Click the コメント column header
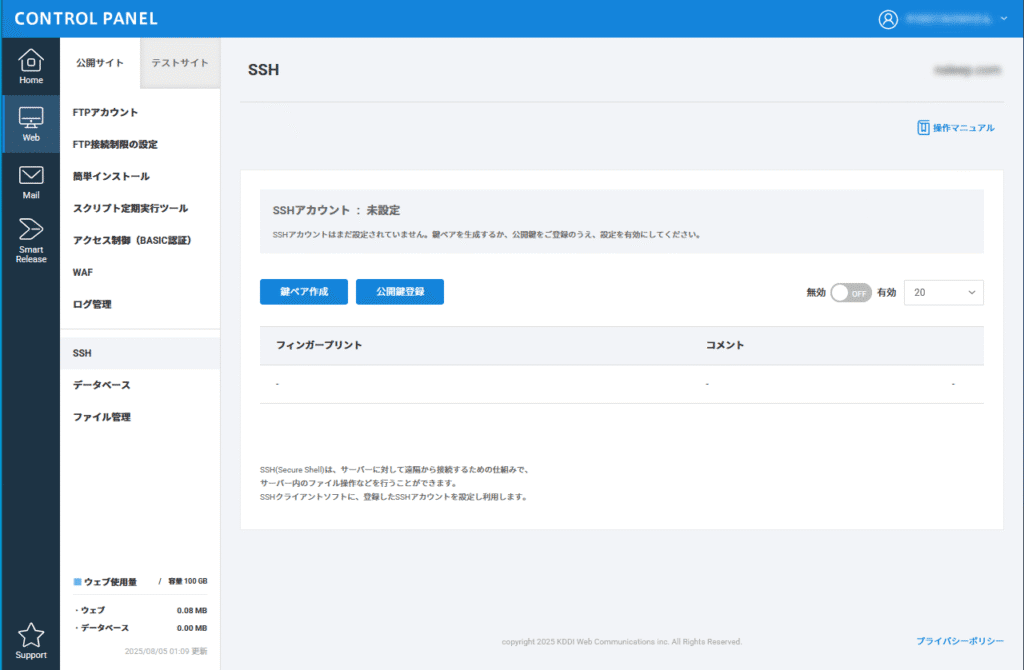The image size is (1024, 670). tap(725, 345)
